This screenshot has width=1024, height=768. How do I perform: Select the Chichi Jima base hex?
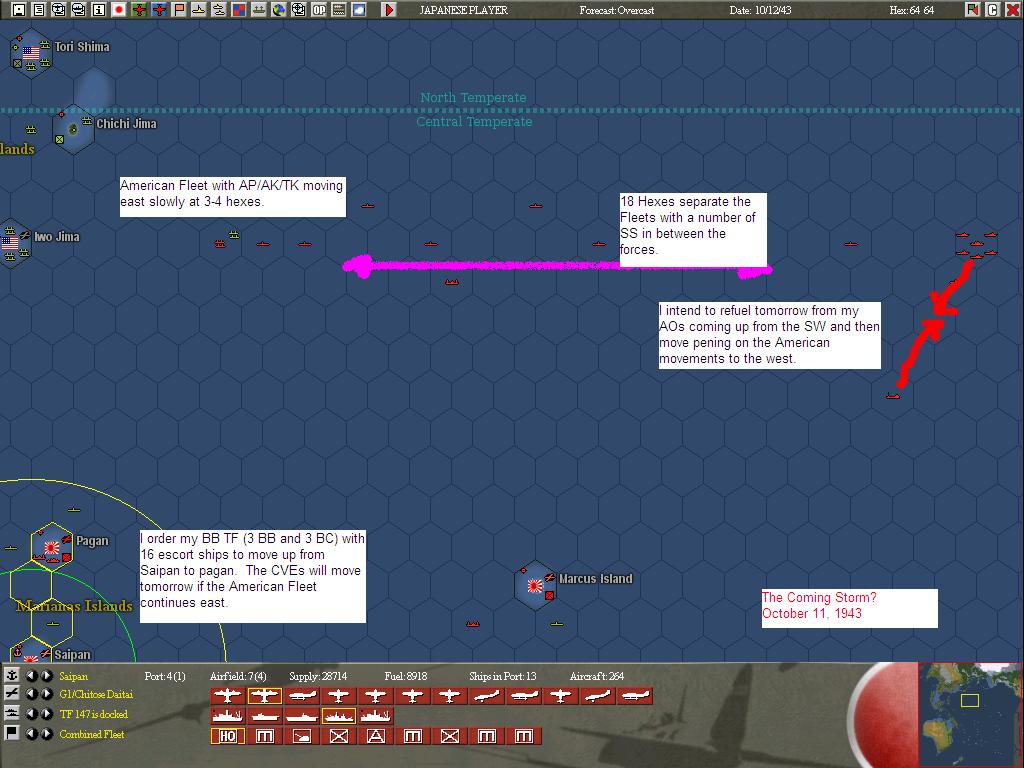tap(72, 129)
